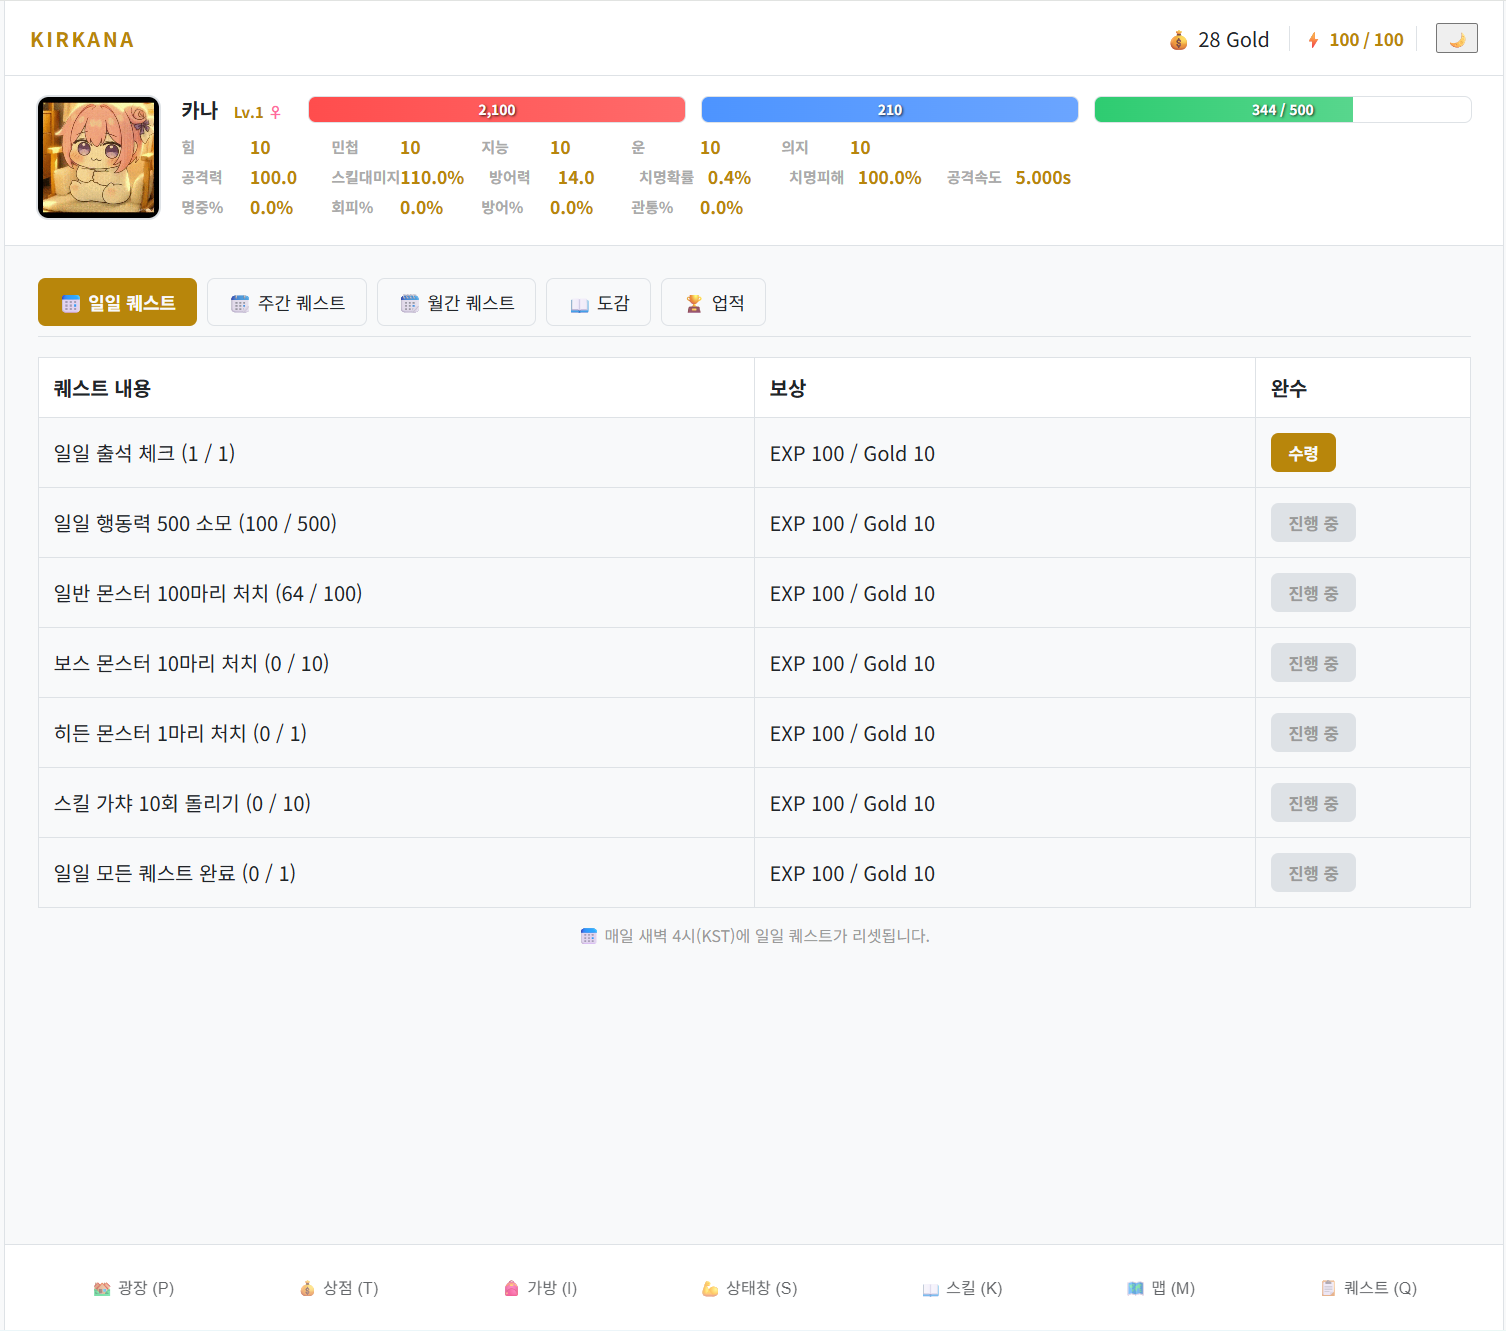Claim attendance reward with 수령 button

point(1303,453)
